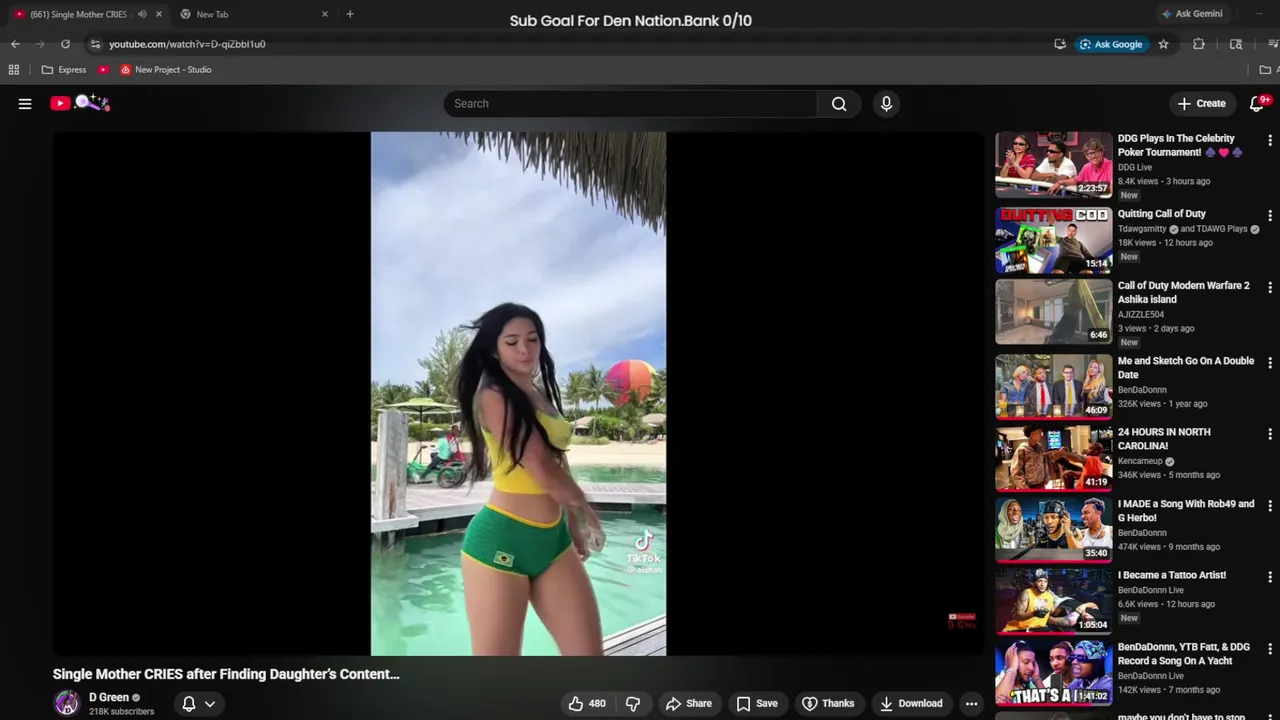Reload the current page
The image size is (1280, 720).
(x=66, y=44)
